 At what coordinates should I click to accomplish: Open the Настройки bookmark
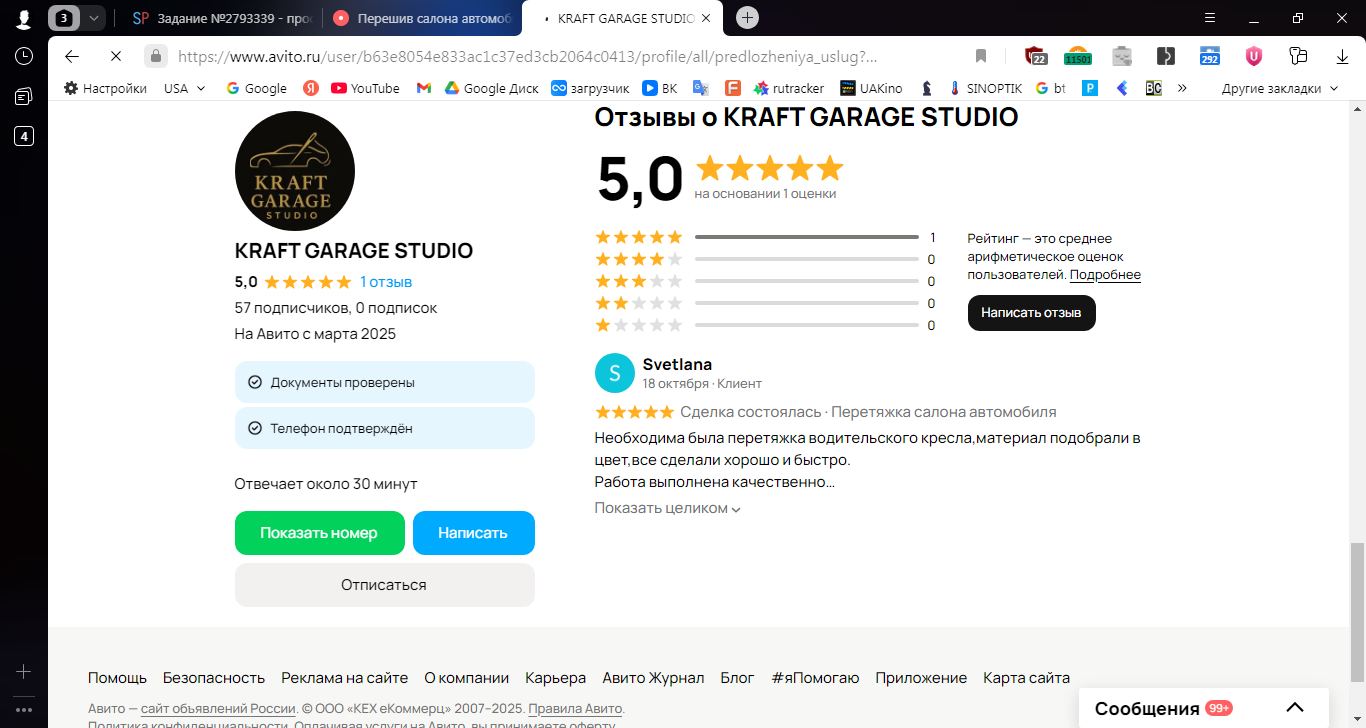(x=105, y=88)
